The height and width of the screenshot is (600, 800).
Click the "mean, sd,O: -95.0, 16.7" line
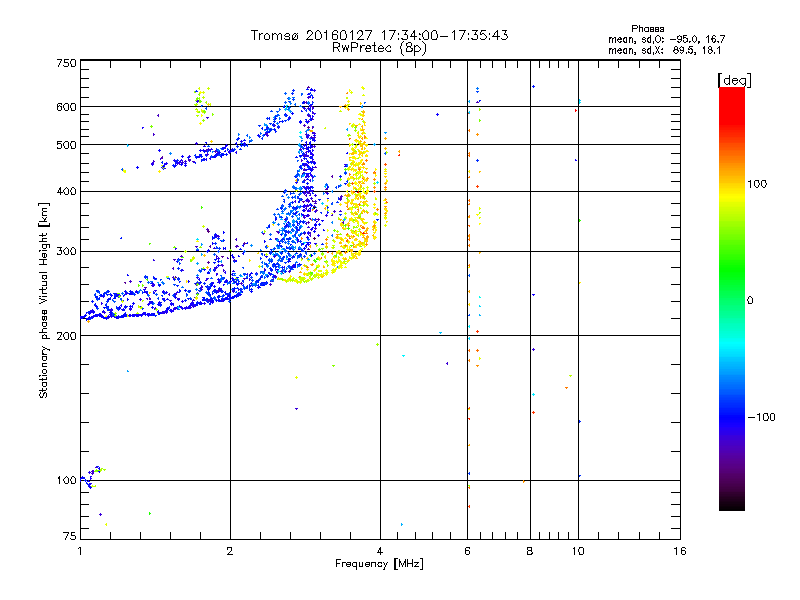point(666,39)
